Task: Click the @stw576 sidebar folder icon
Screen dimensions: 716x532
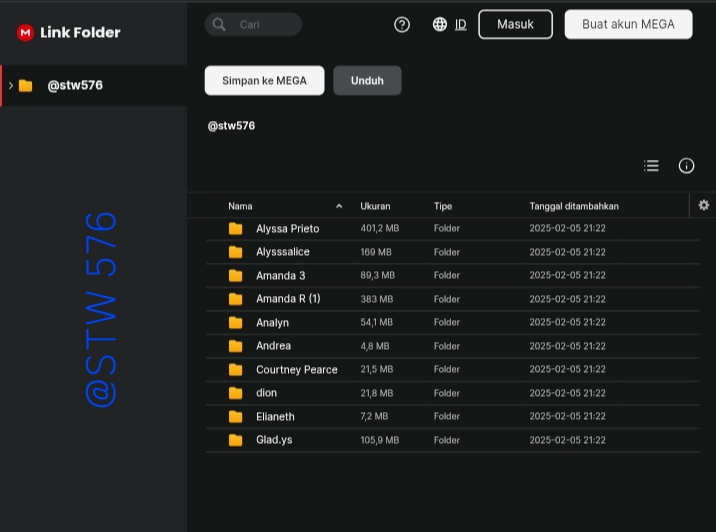Action: click(26, 85)
